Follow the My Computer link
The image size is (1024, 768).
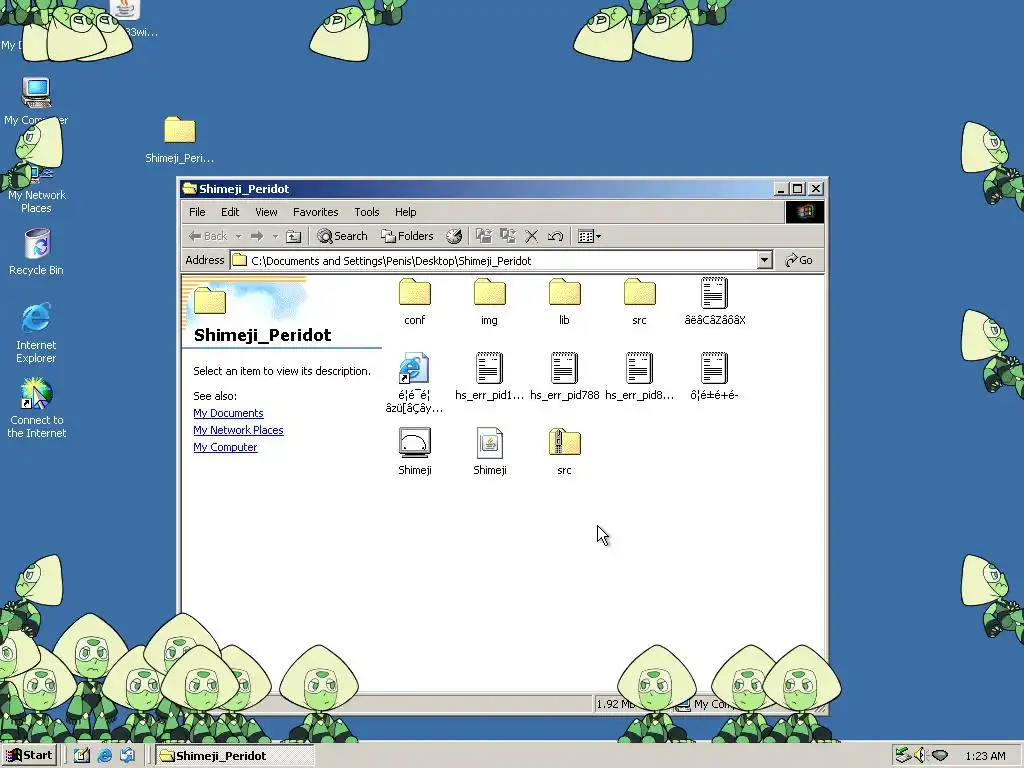pos(225,447)
